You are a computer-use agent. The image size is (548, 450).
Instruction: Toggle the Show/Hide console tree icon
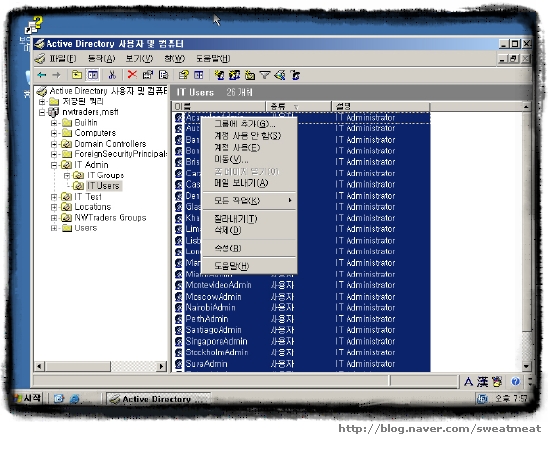(93, 75)
